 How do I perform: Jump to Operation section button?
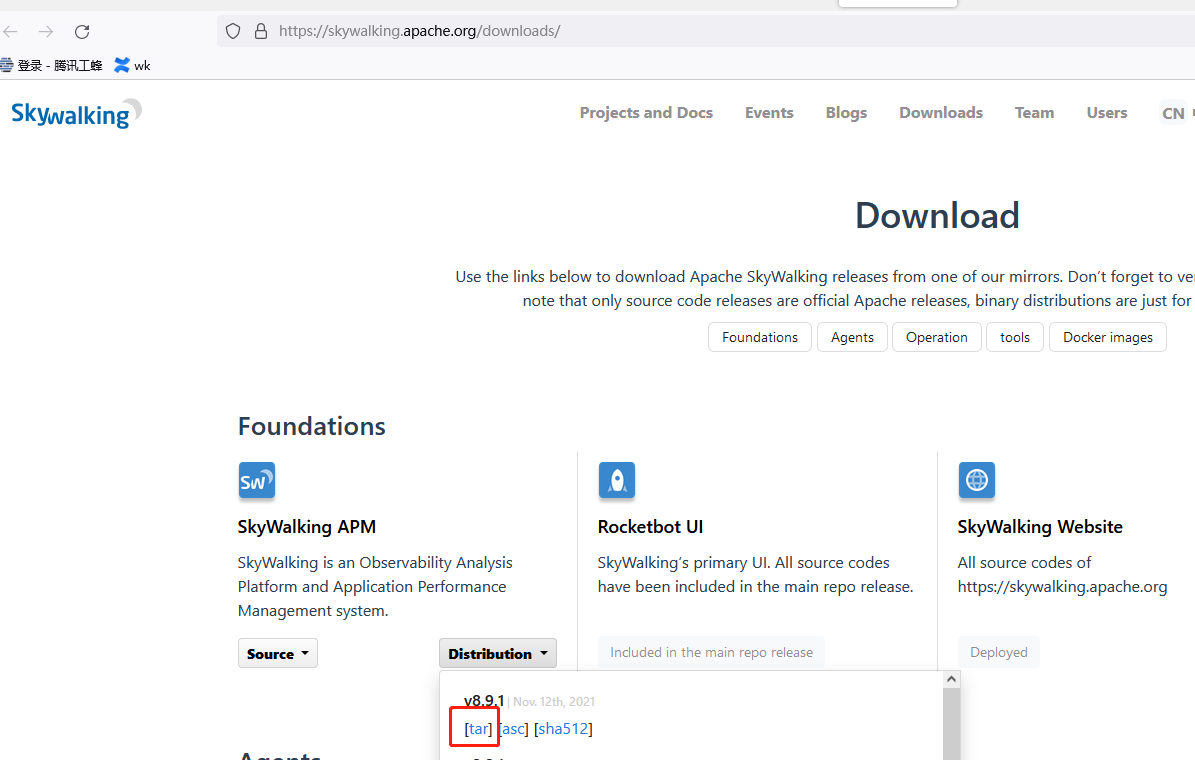click(937, 337)
